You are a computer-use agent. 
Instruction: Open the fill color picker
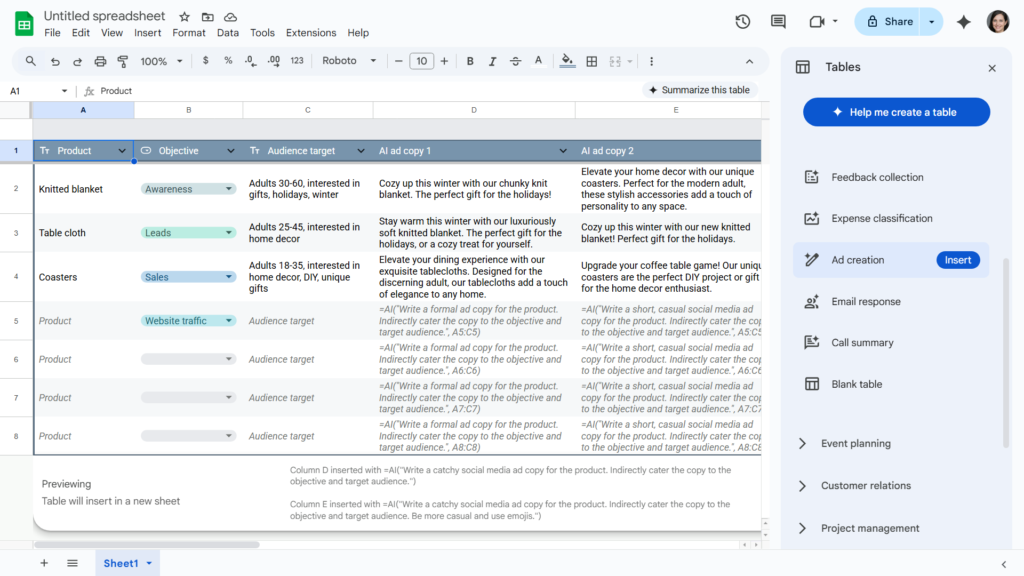(x=567, y=61)
